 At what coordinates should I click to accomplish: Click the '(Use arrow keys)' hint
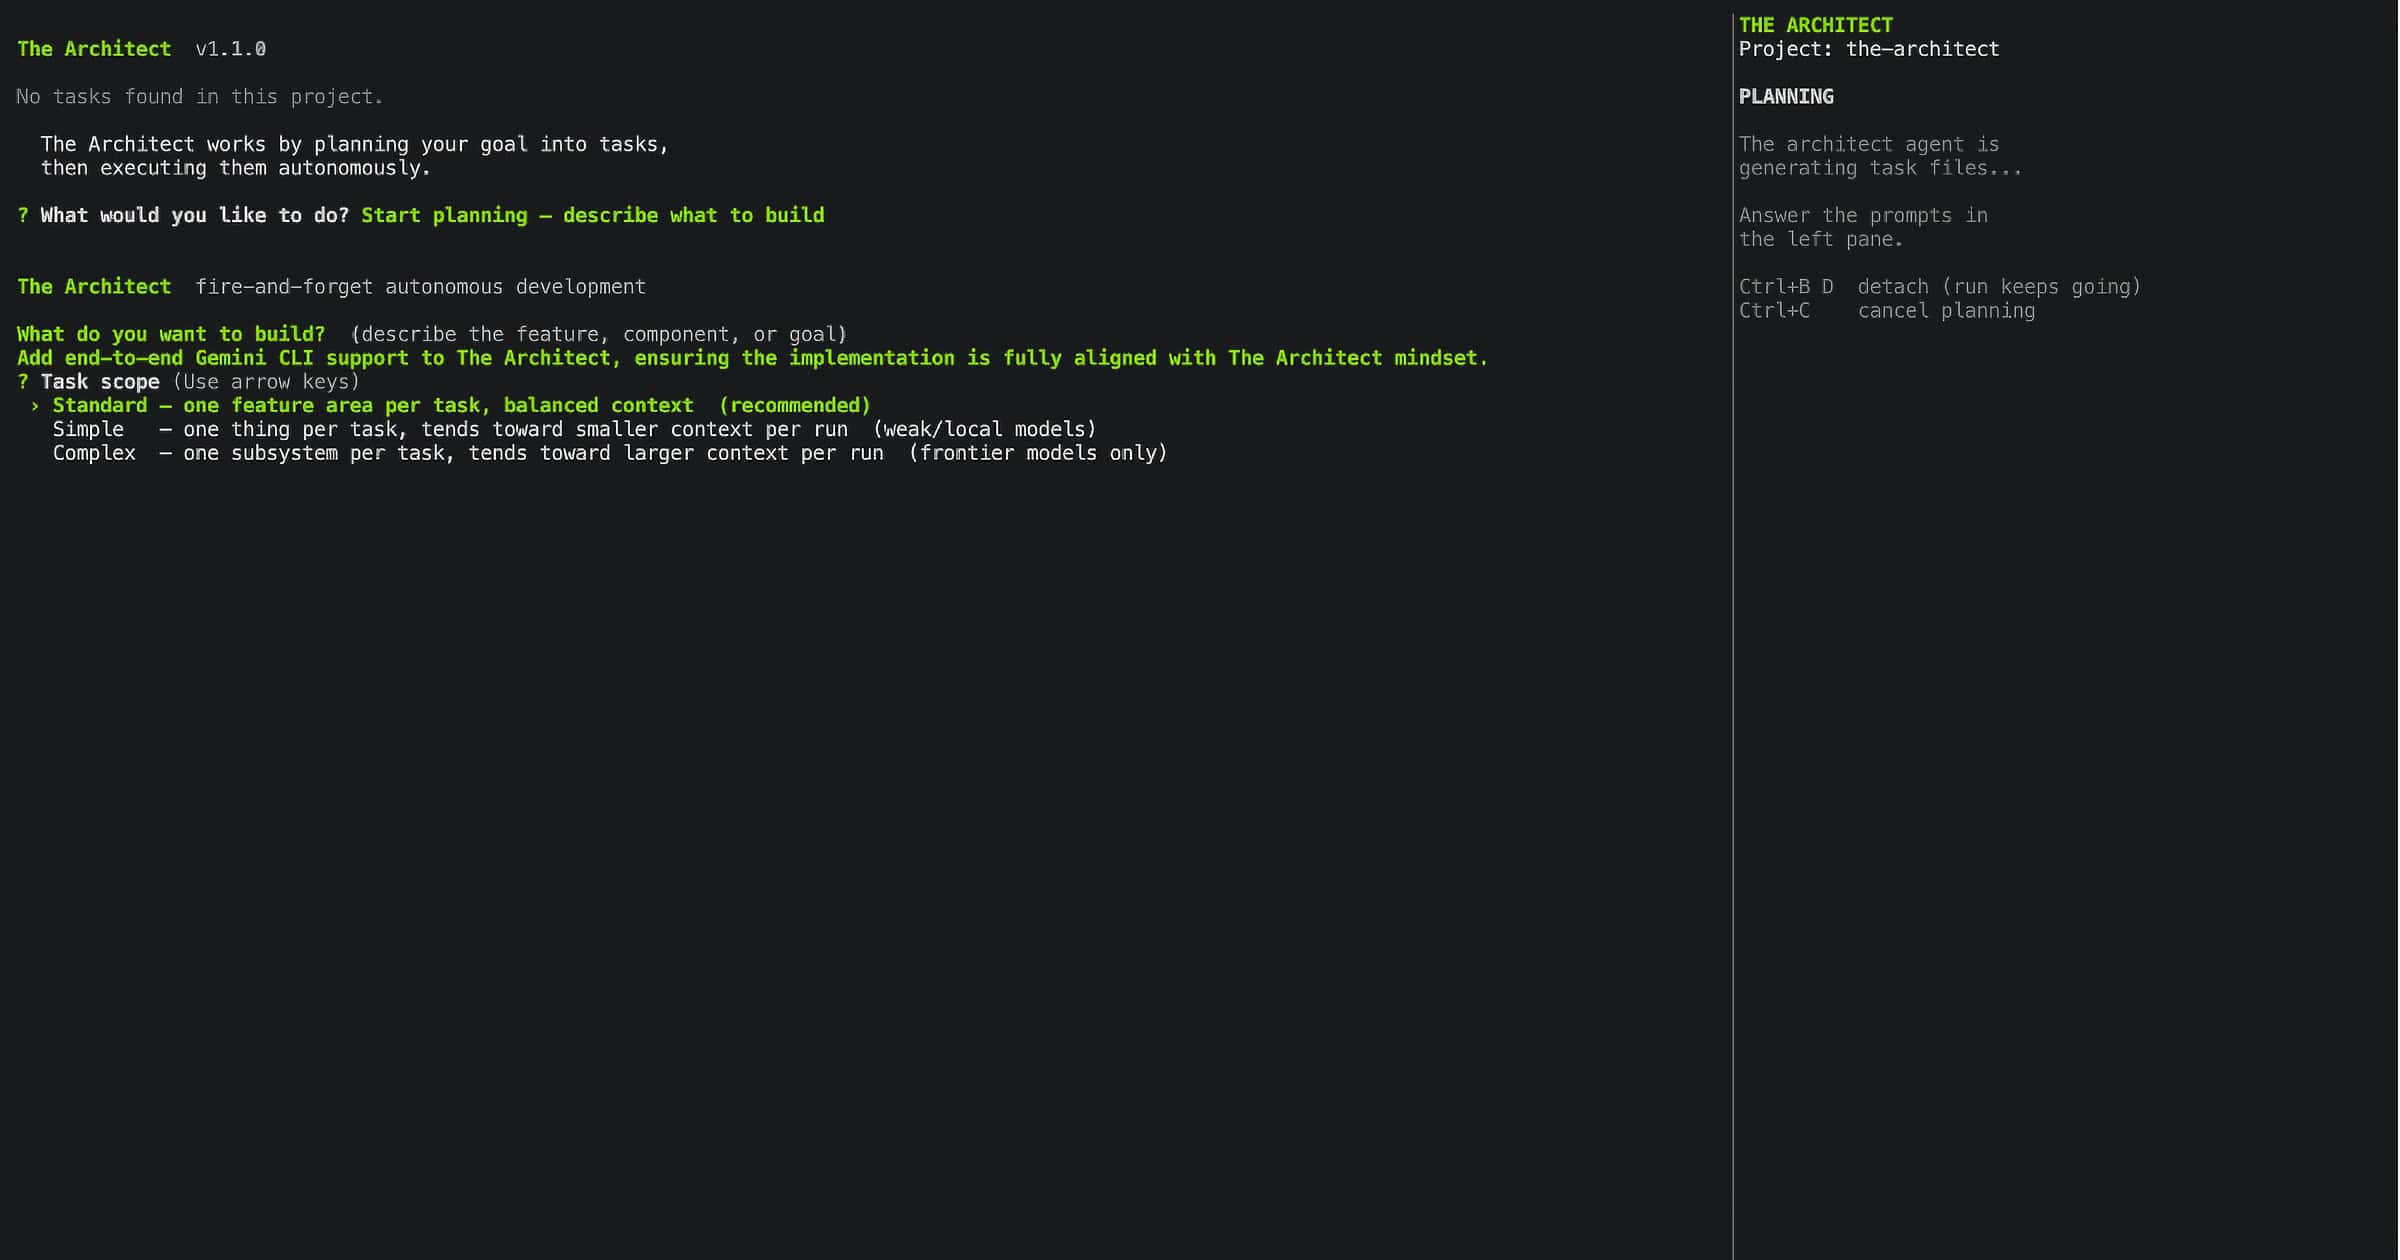(x=266, y=381)
